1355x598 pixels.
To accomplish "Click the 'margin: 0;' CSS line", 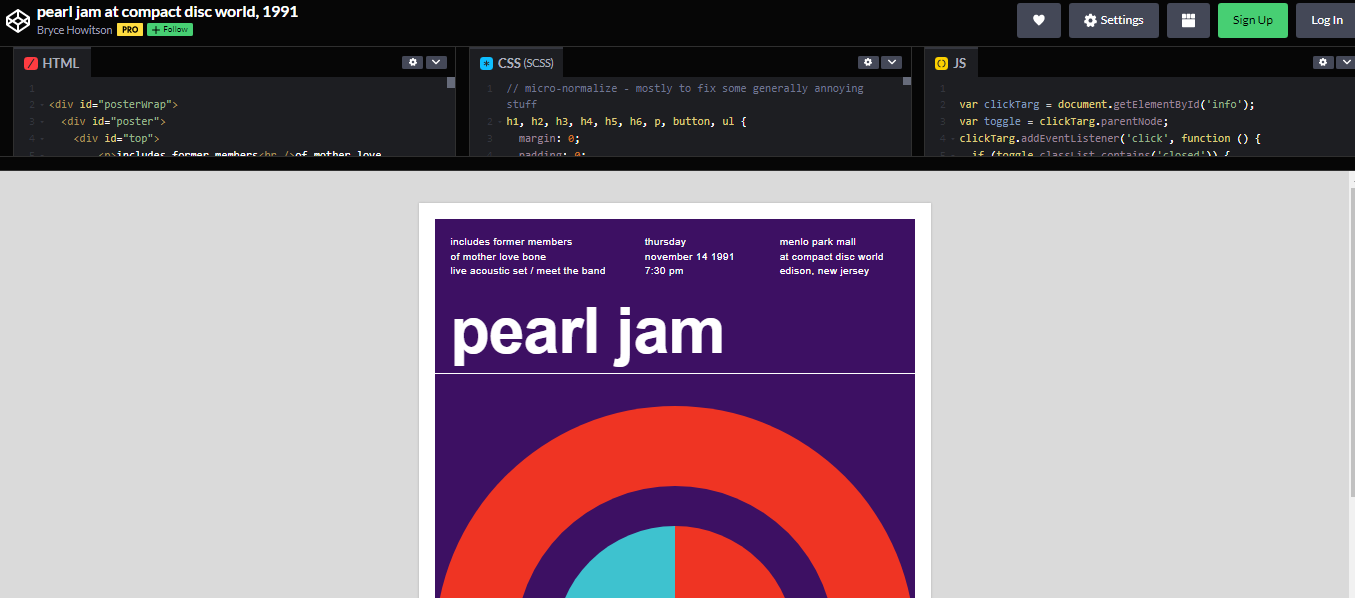I will [x=549, y=139].
